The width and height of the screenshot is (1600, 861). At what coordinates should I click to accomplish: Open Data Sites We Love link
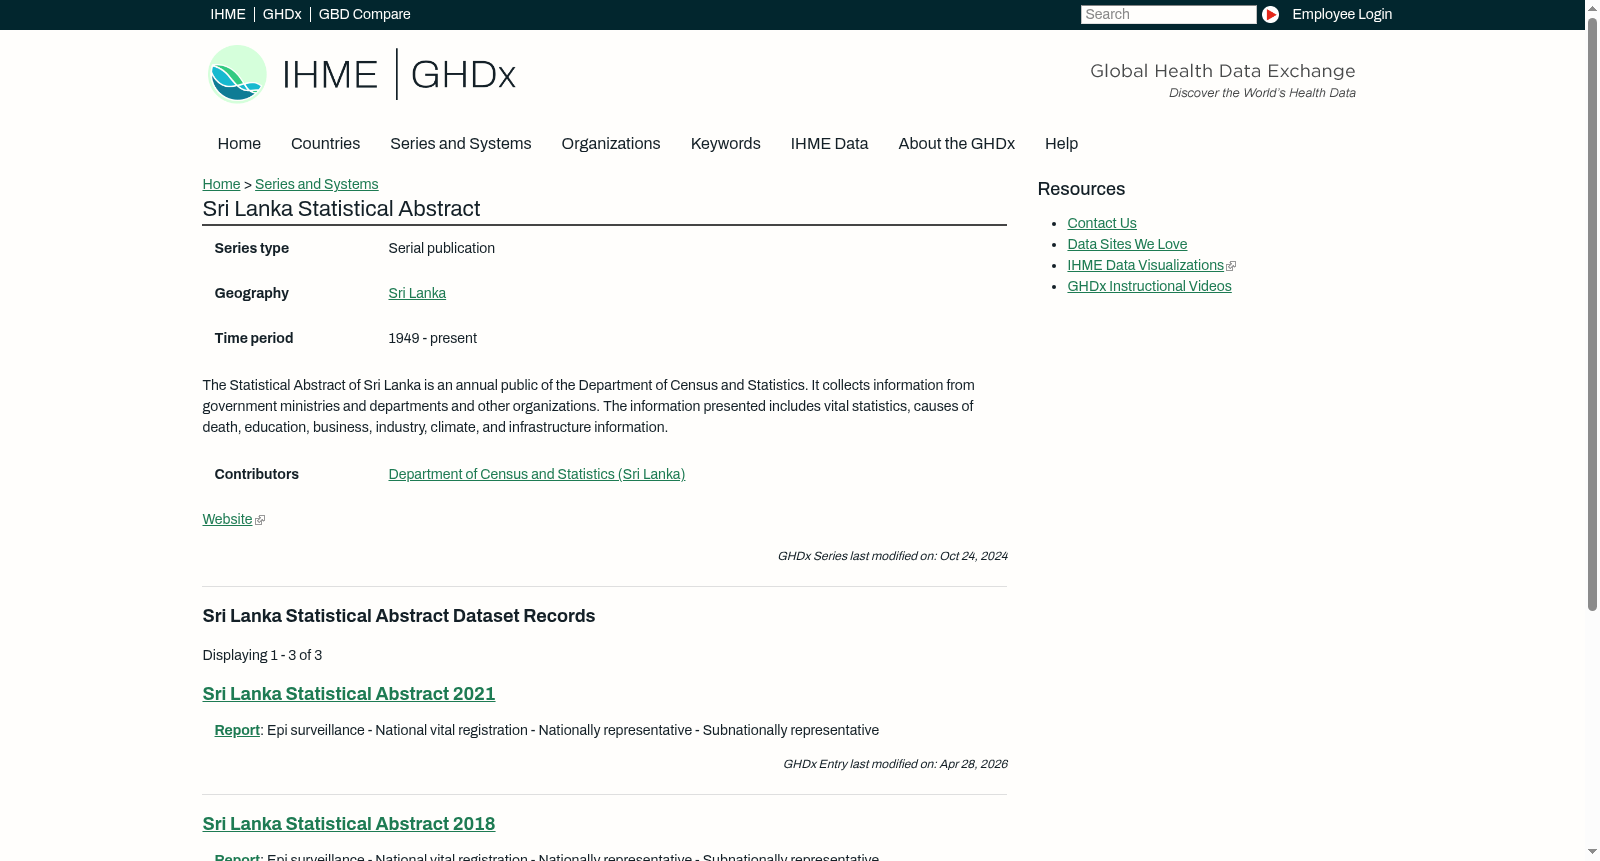(x=1127, y=244)
